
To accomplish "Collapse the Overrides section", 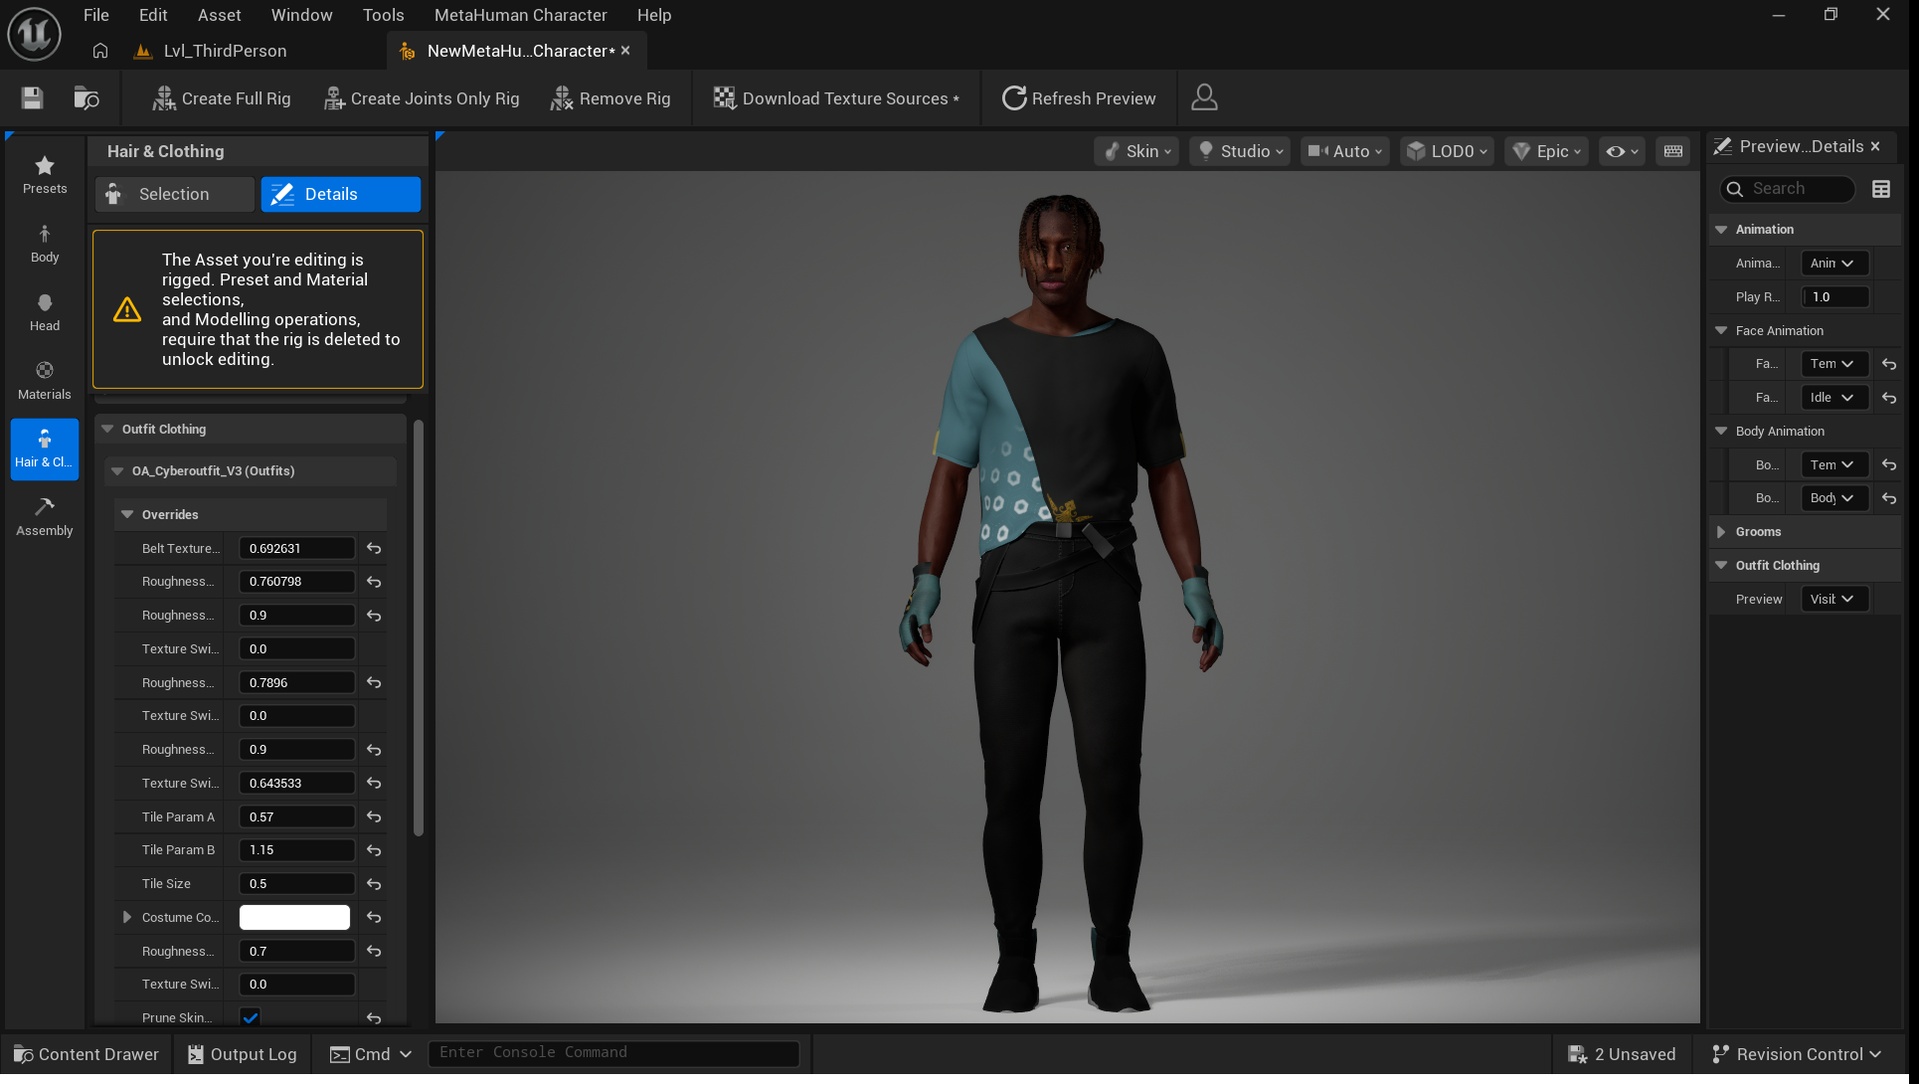I will 127,515.
